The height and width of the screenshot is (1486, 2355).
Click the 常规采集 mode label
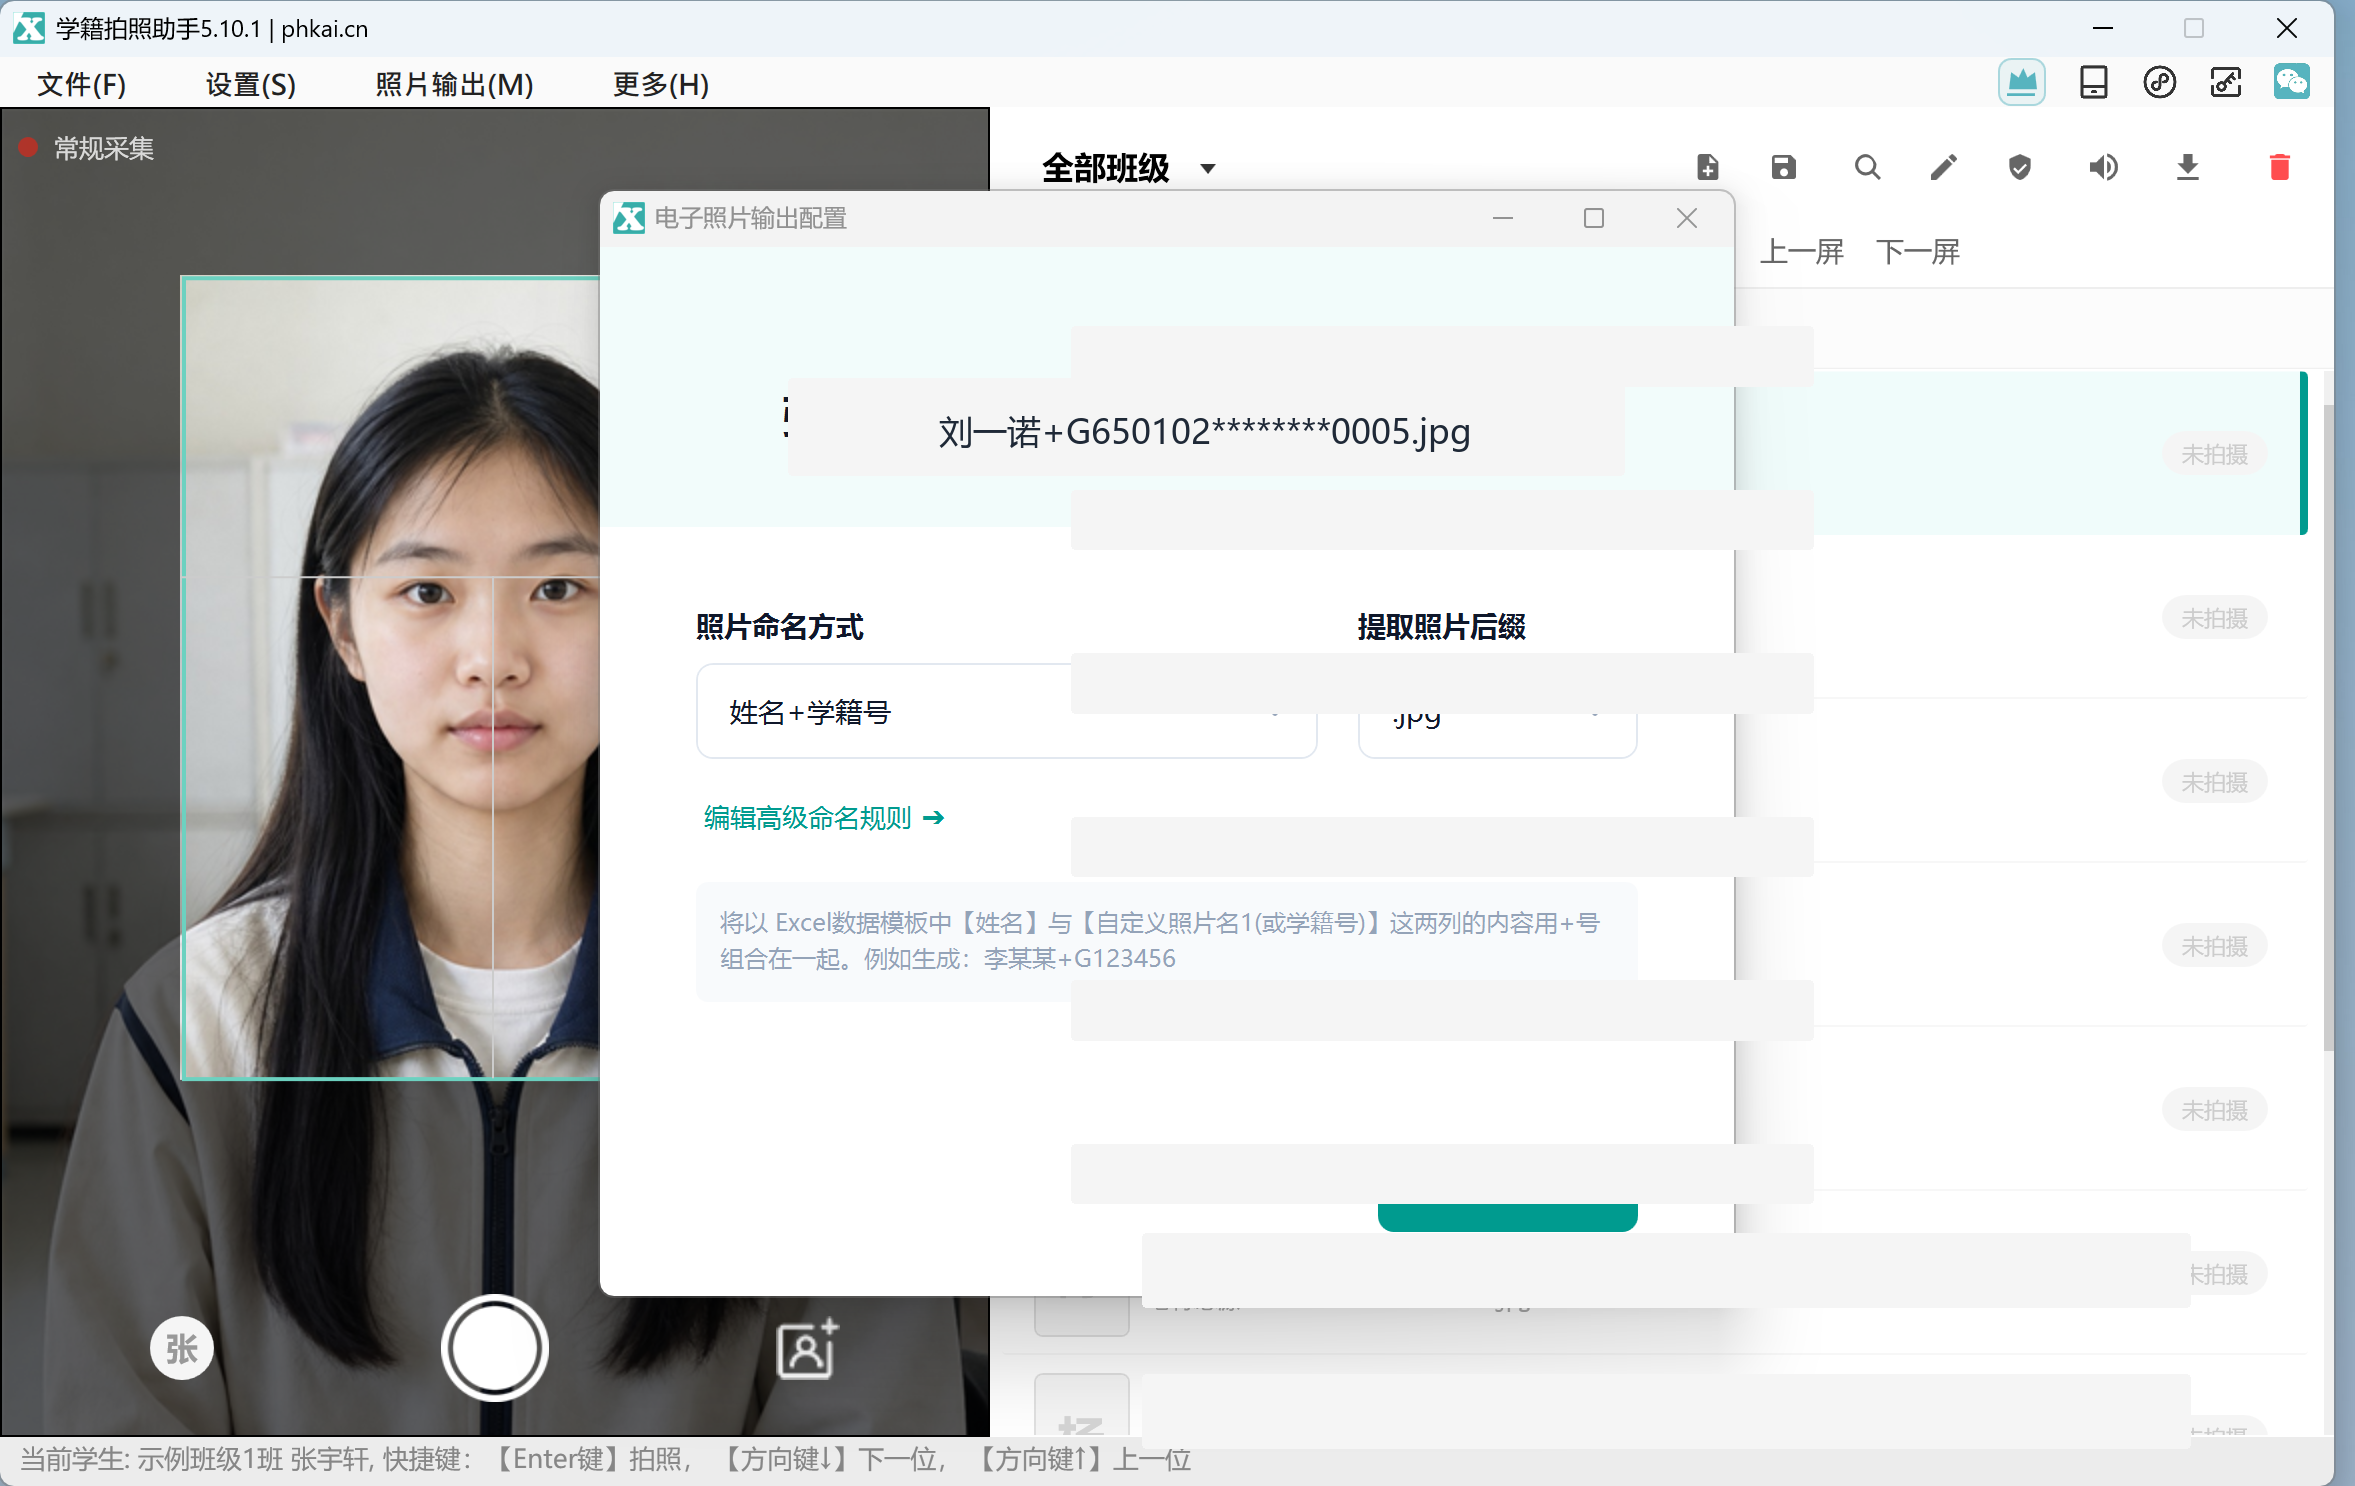point(104,148)
